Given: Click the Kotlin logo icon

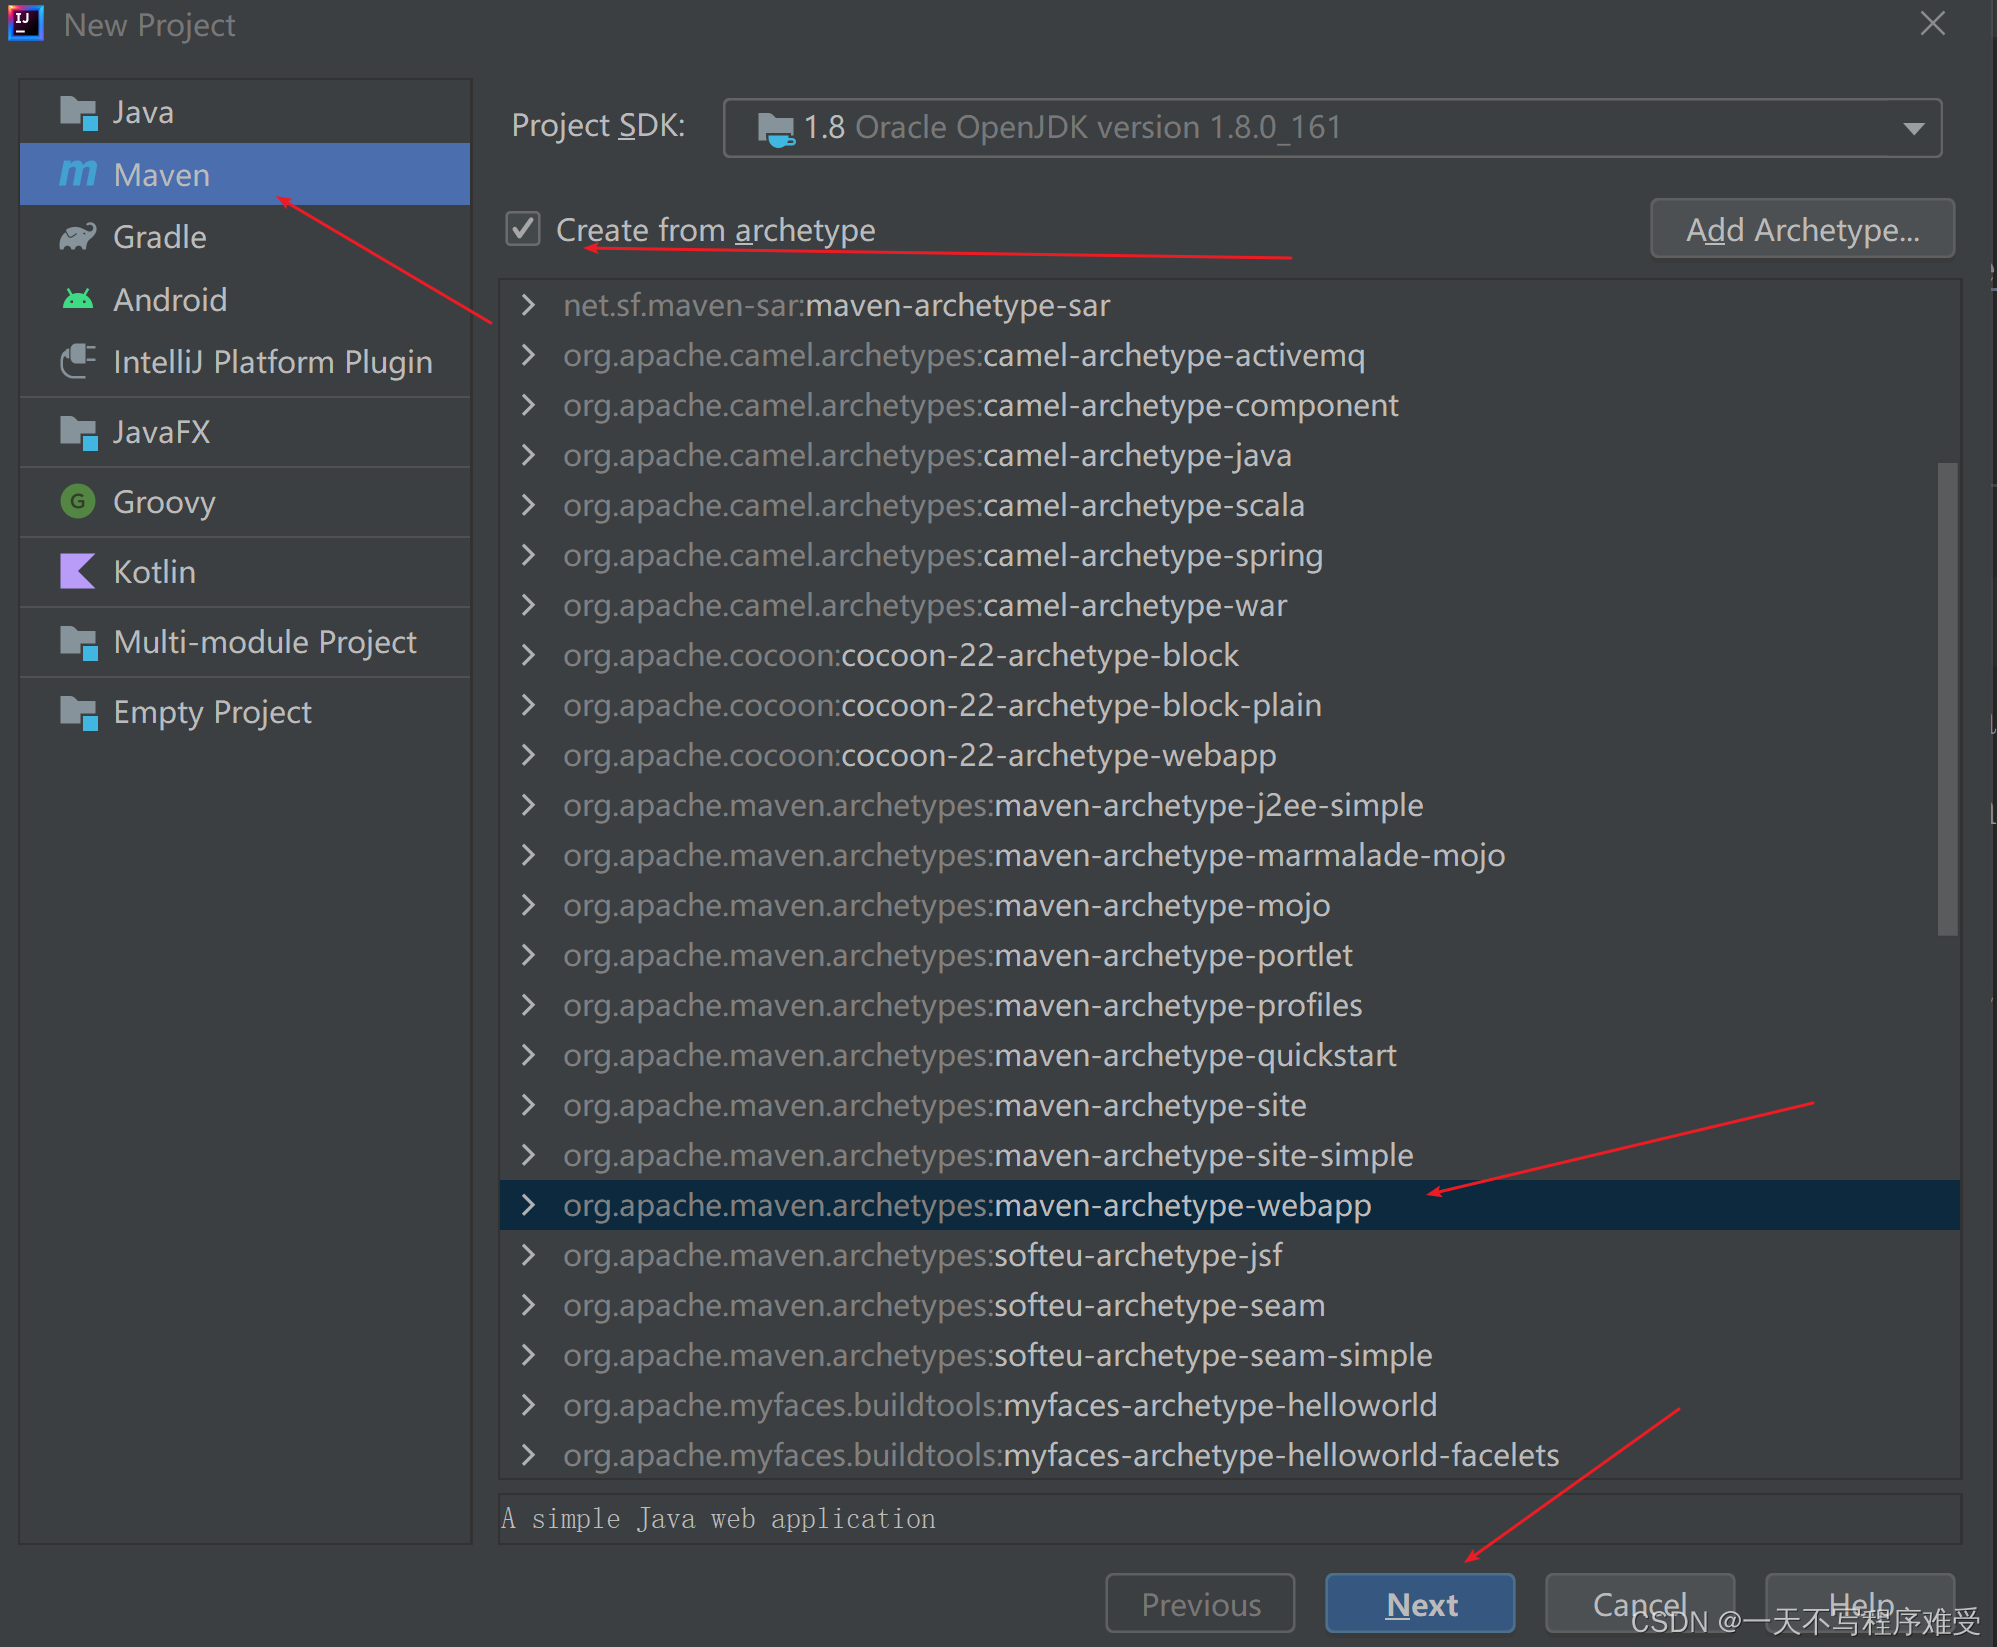Looking at the screenshot, I should [78, 571].
